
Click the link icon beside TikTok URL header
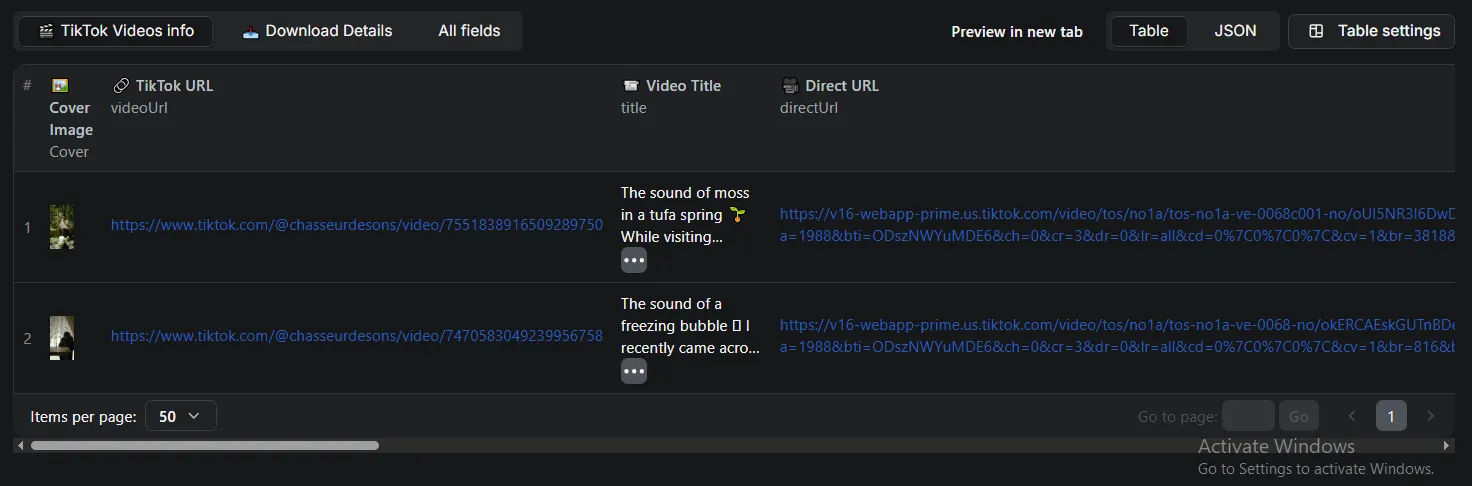pyautogui.click(x=121, y=86)
